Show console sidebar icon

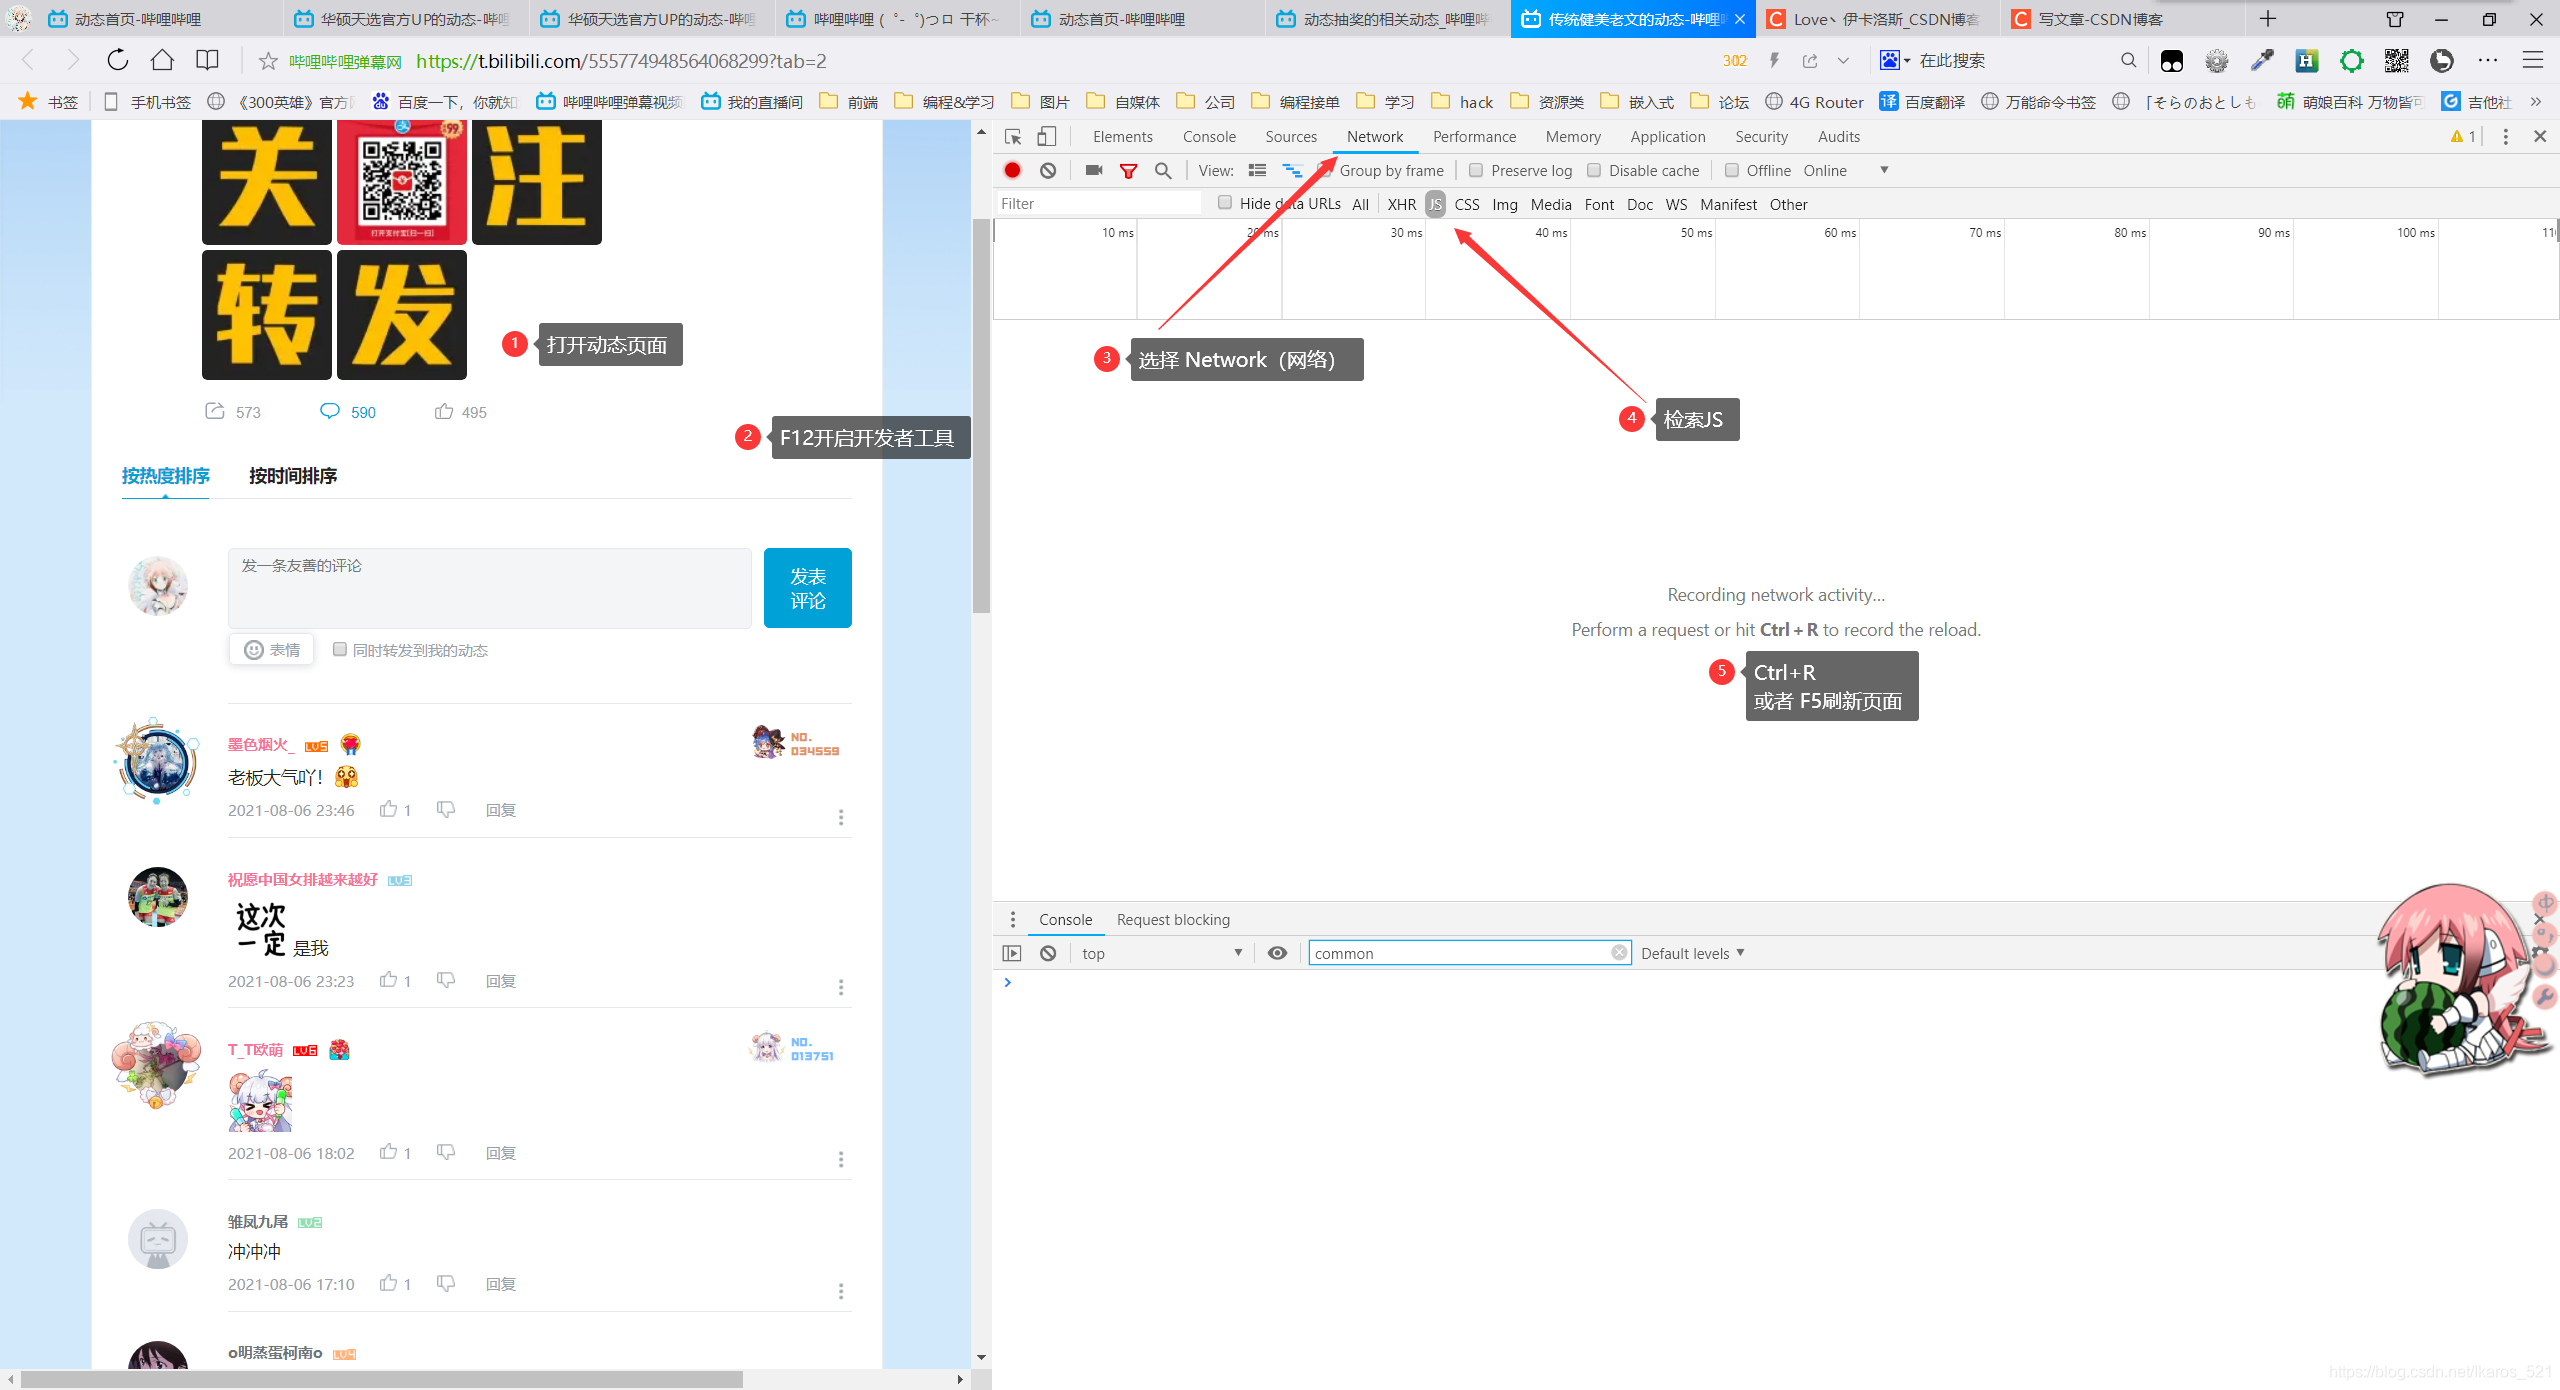pos(1012,954)
